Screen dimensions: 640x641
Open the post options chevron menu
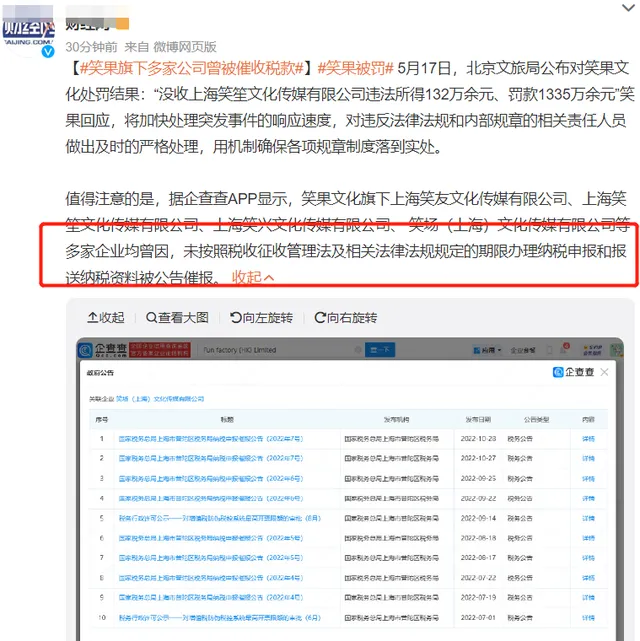click(x=628, y=8)
